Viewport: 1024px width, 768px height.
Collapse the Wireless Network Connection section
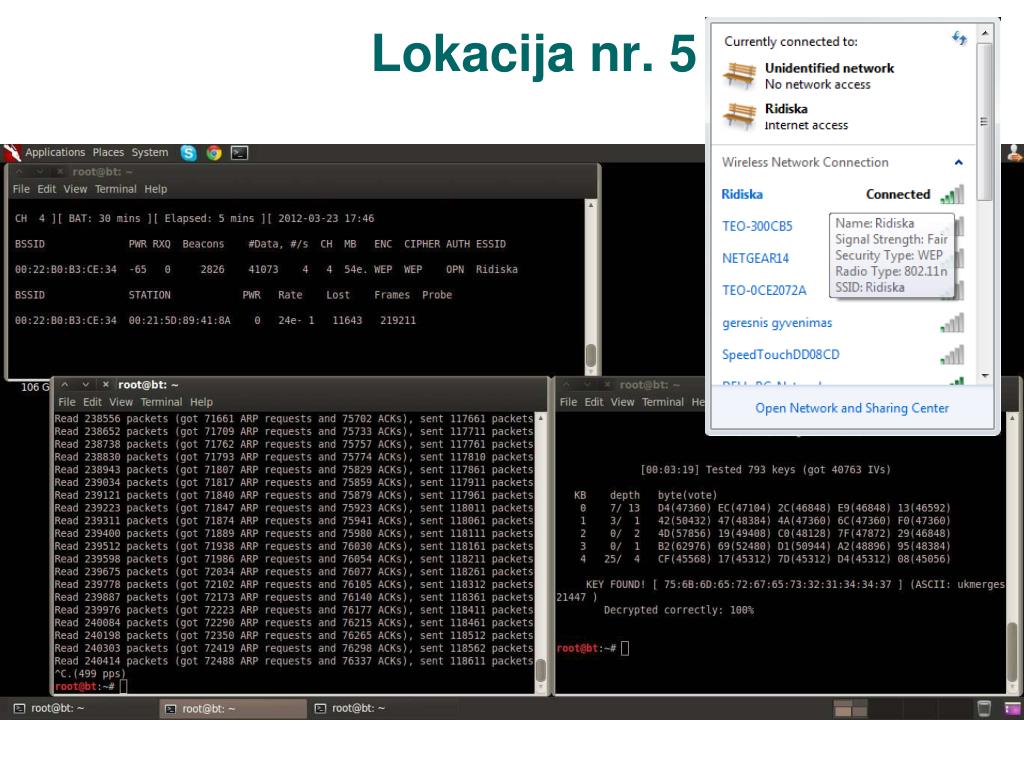[x=958, y=162]
